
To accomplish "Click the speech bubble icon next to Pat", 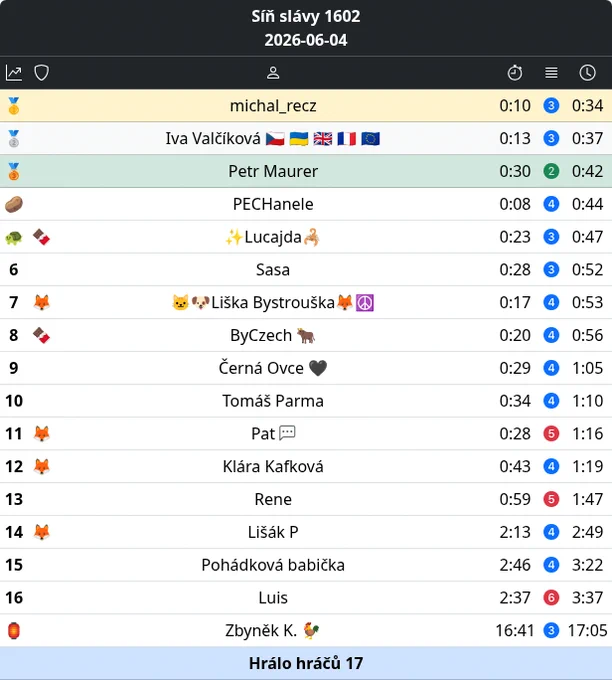I will coord(288,433).
